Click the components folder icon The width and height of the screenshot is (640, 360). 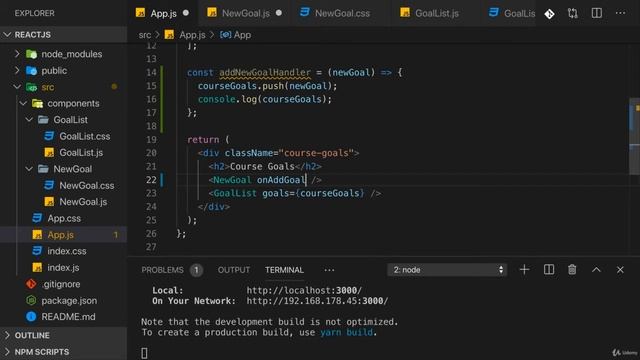tap(38, 103)
